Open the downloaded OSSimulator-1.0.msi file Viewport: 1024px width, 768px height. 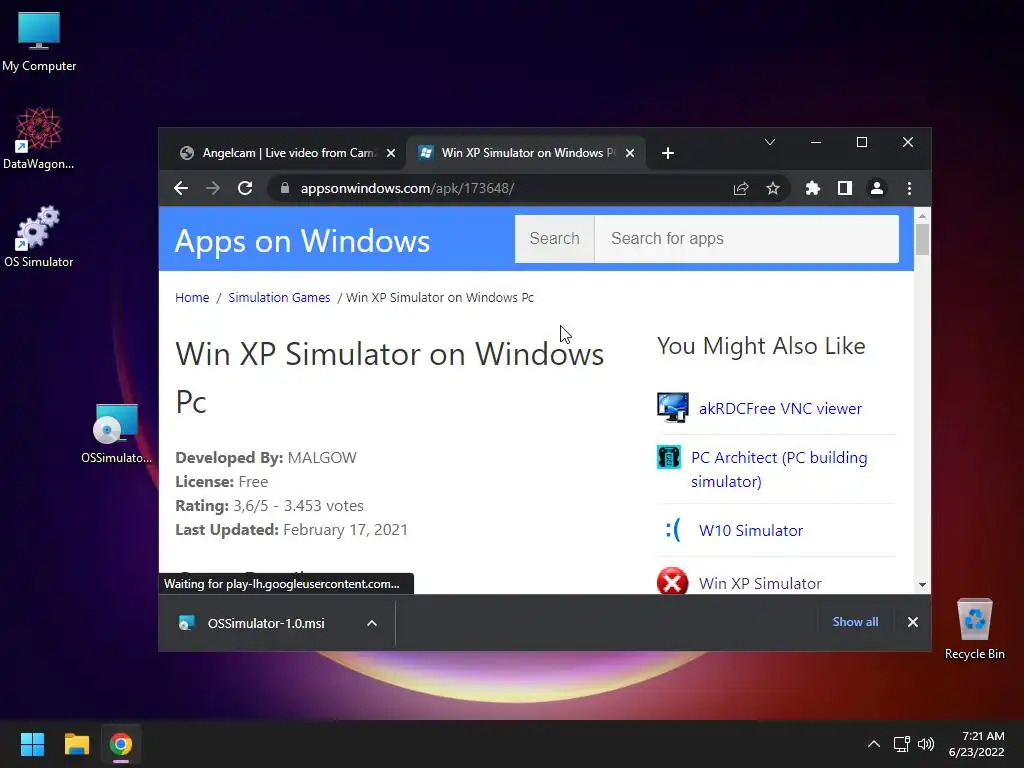pyautogui.click(x=266, y=623)
